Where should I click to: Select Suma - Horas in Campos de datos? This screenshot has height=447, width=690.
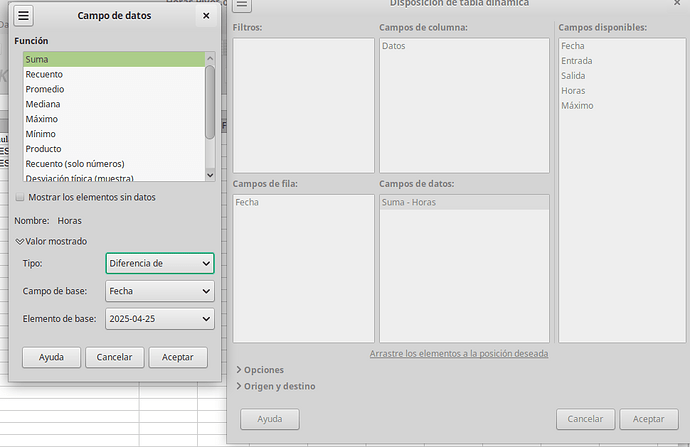tap(464, 202)
